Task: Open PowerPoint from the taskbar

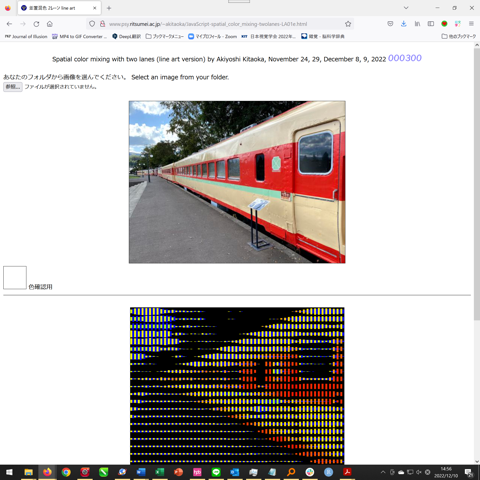Action: [179, 472]
